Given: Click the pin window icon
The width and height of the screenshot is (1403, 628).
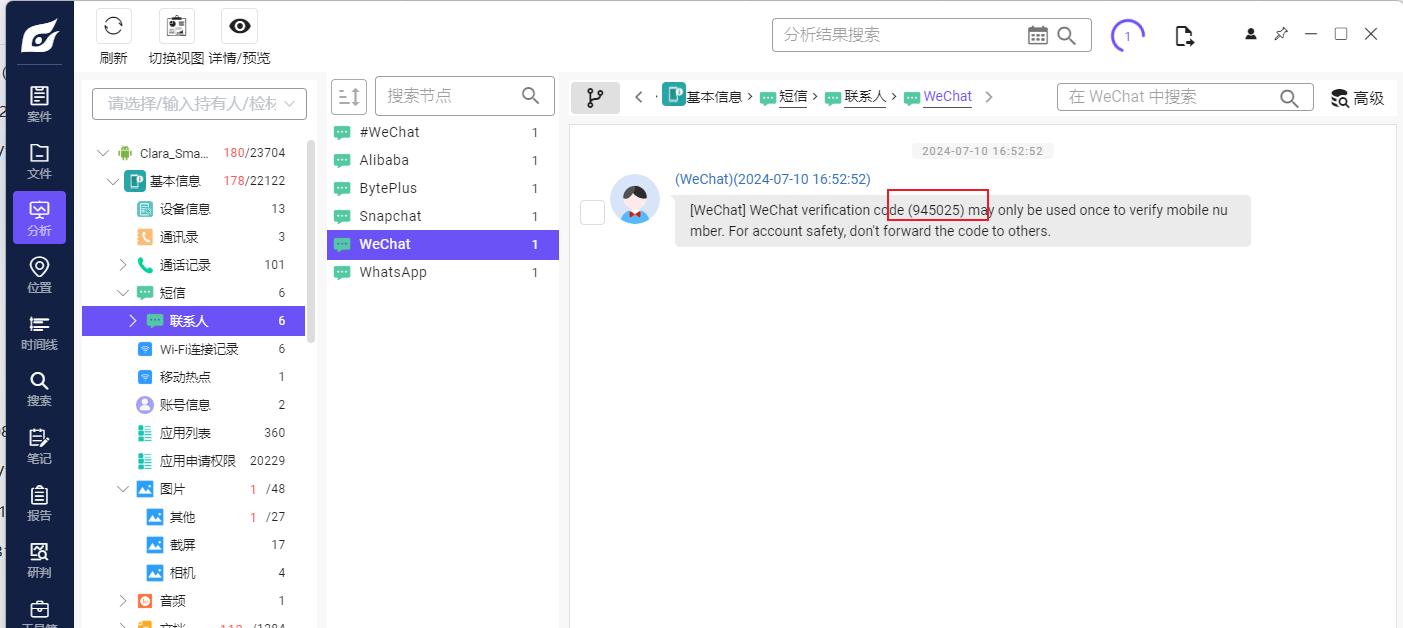Looking at the screenshot, I should pos(1281,34).
